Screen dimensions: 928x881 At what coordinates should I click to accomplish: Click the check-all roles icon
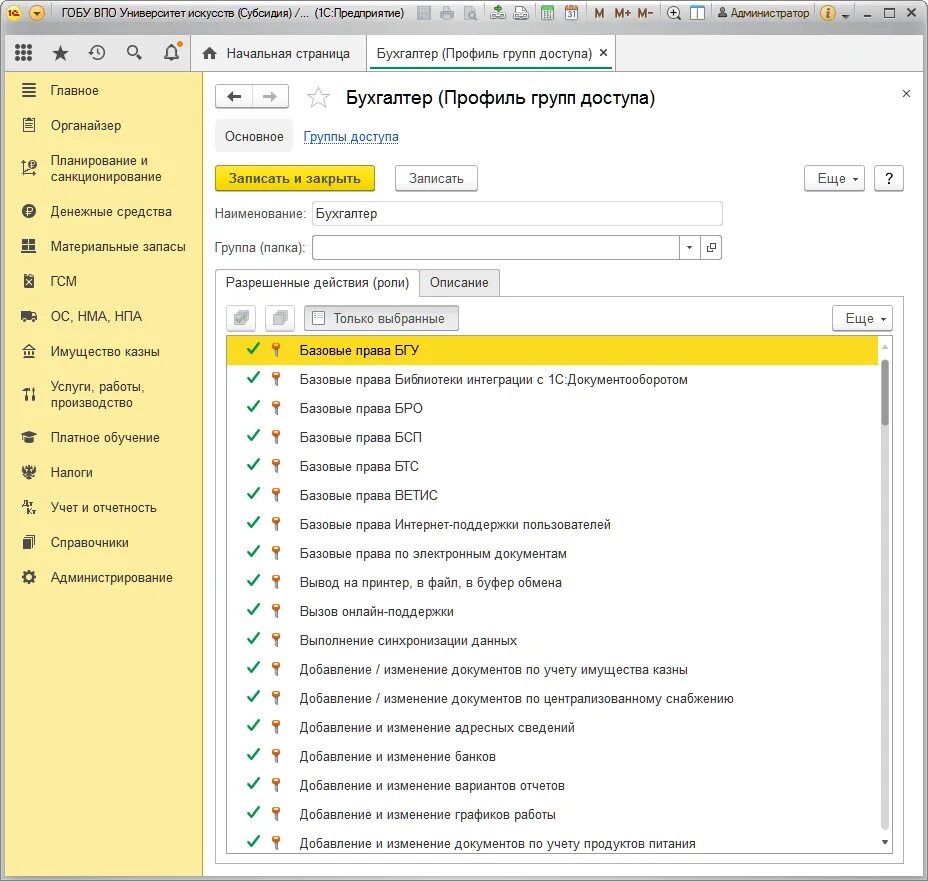pyautogui.click(x=241, y=318)
